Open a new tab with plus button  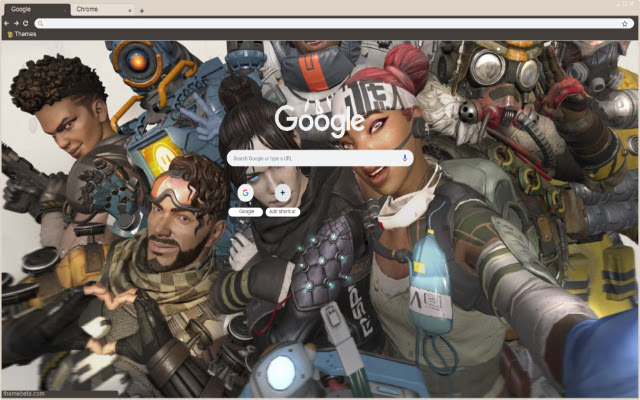(x=142, y=11)
